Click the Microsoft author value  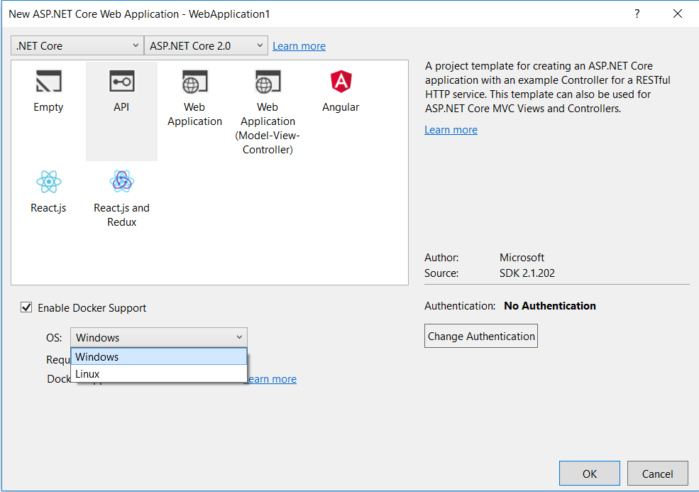click(522, 257)
